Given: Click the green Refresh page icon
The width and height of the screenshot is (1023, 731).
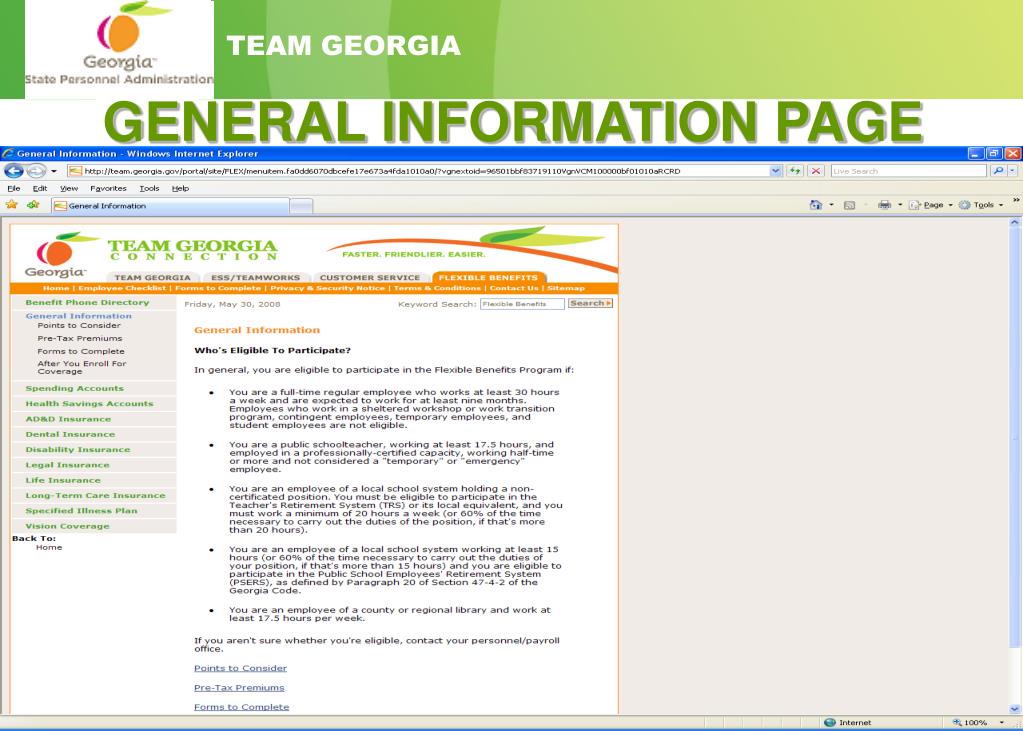Looking at the screenshot, I should pyautogui.click(x=795, y=171).
